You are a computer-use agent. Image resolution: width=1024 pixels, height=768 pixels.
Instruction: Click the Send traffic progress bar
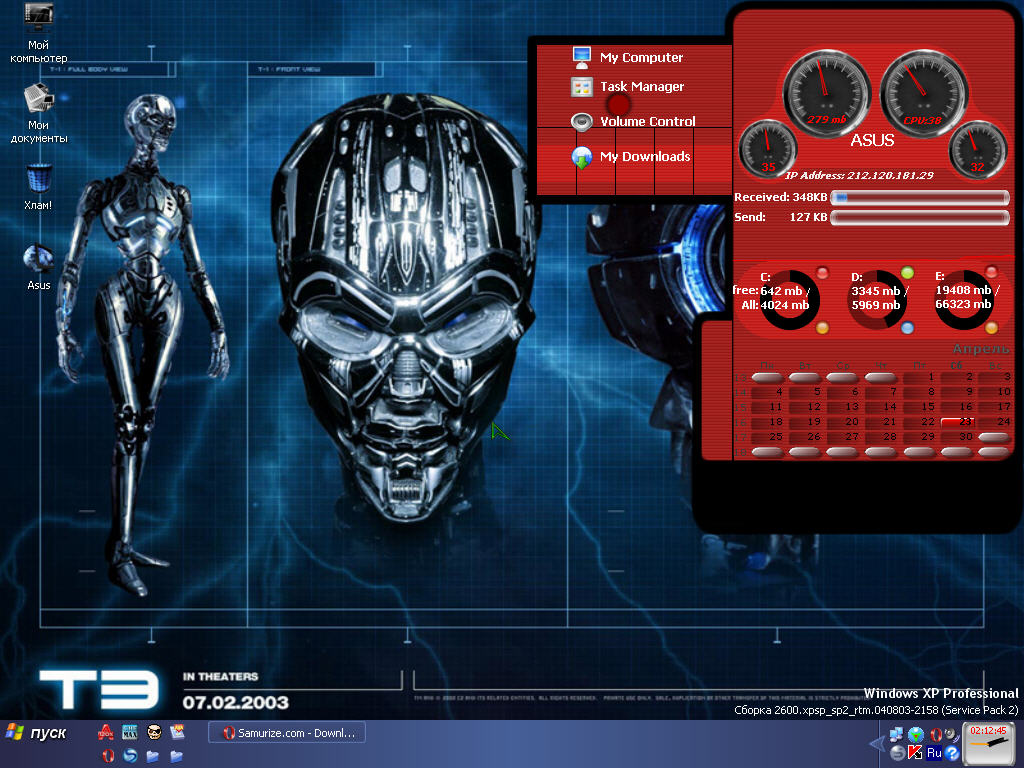(x=920, y=217)
